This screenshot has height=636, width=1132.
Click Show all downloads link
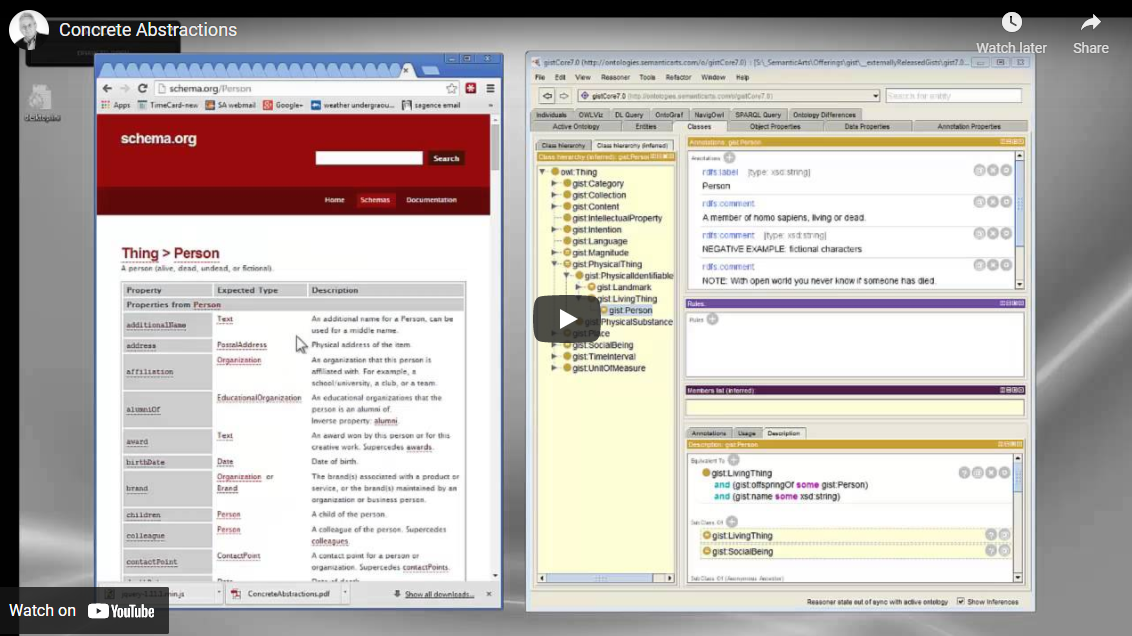coord(439,594)
